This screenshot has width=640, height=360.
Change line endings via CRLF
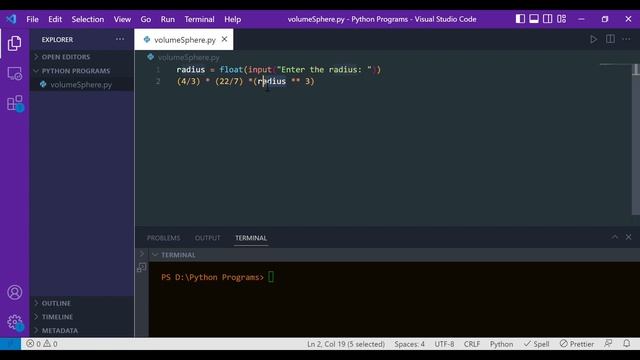tap(472, 344)
